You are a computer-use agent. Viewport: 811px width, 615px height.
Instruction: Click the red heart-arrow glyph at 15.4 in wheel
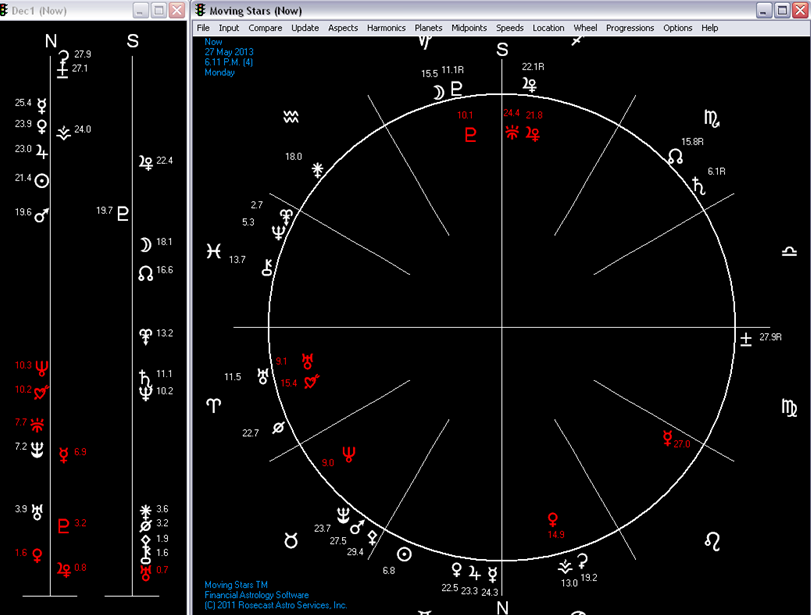(x=311, y=381)
